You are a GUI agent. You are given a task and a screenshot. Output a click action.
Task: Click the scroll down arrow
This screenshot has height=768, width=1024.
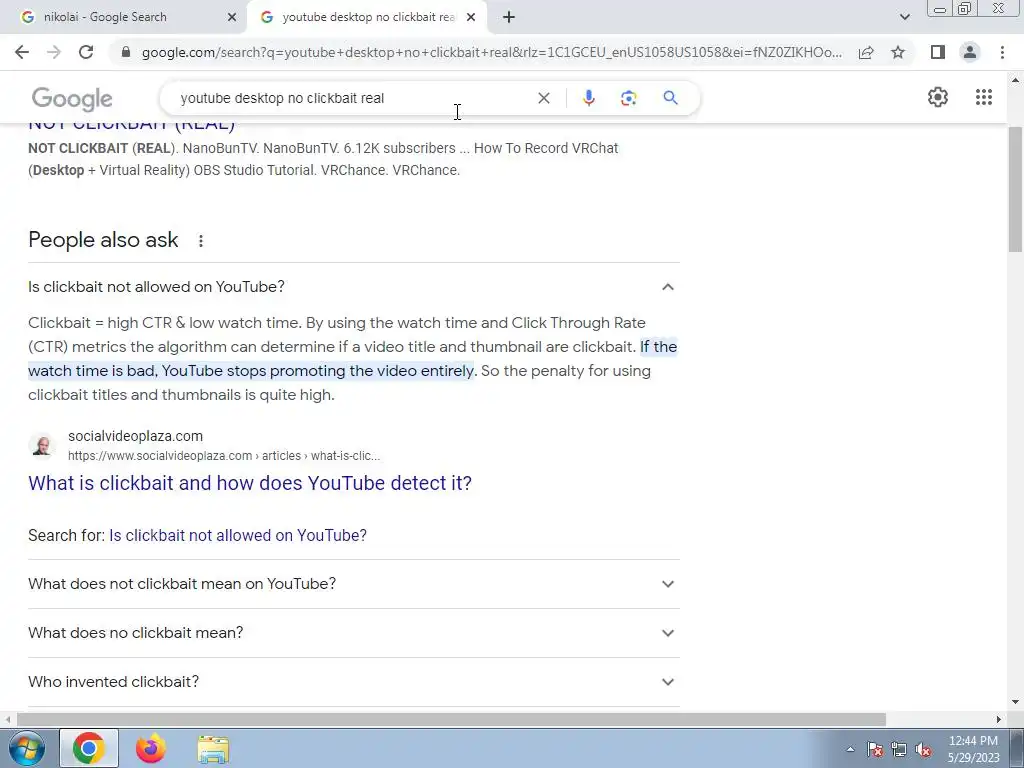[1015, 702]
